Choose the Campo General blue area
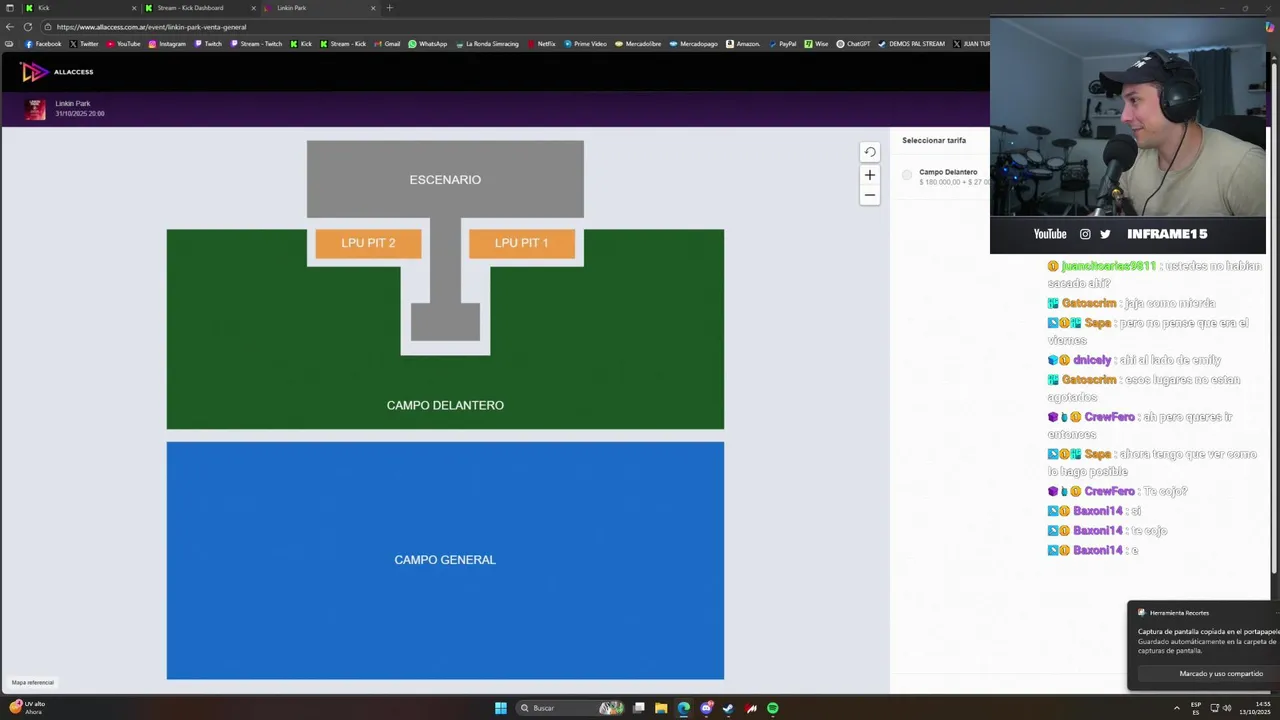 point(445,560)
